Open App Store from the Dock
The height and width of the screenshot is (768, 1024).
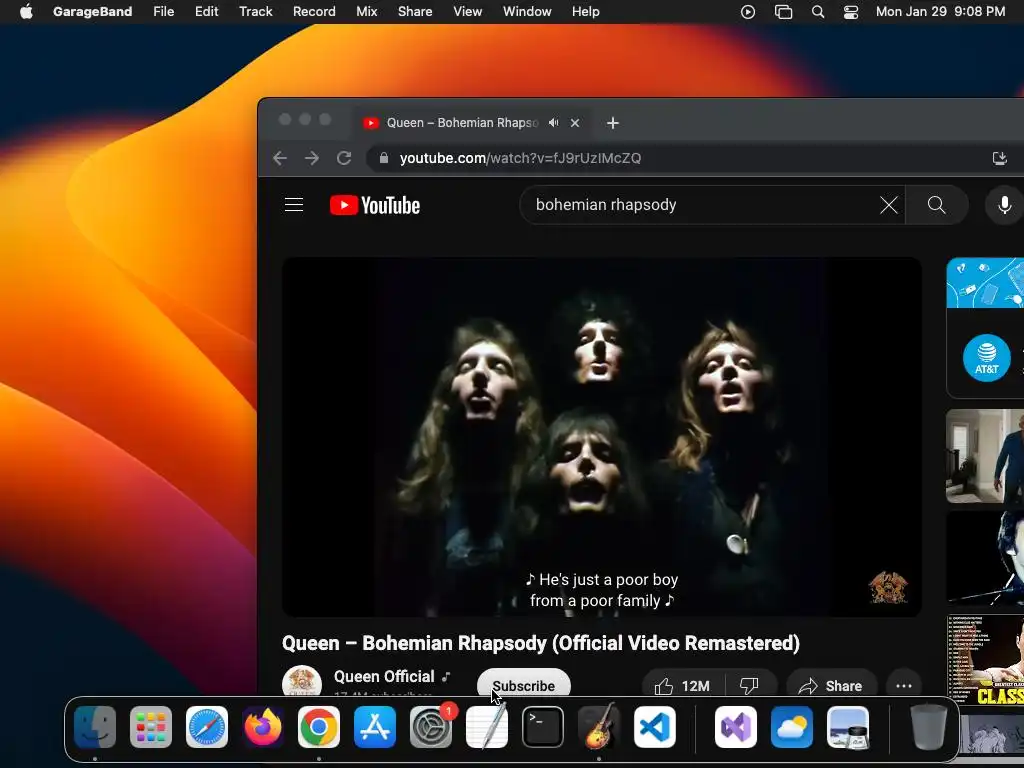coord(375,727)
